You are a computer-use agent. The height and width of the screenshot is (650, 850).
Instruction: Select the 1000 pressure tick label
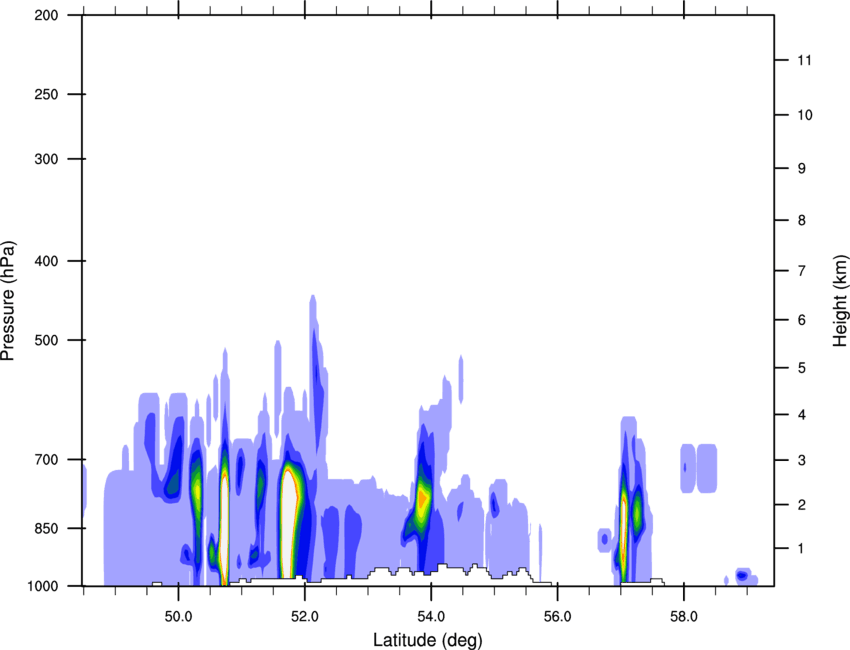[x=42, y=586]
